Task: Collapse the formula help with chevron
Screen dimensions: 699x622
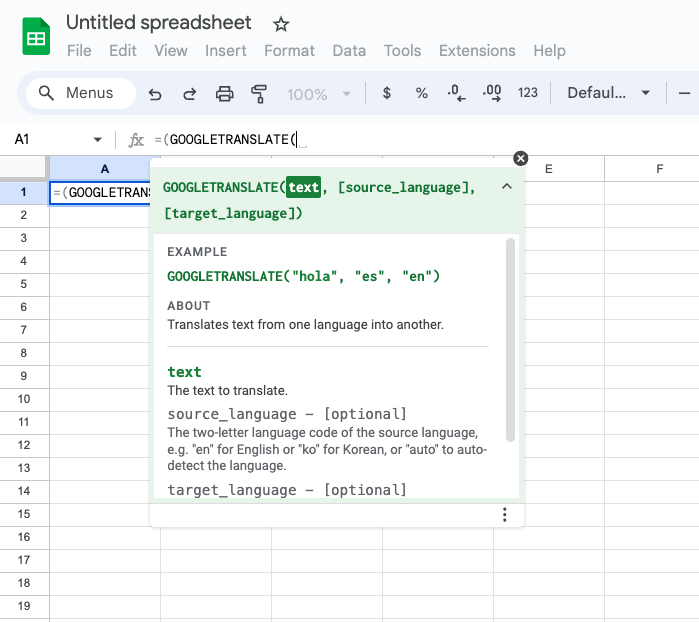Action: coord(506,187)
